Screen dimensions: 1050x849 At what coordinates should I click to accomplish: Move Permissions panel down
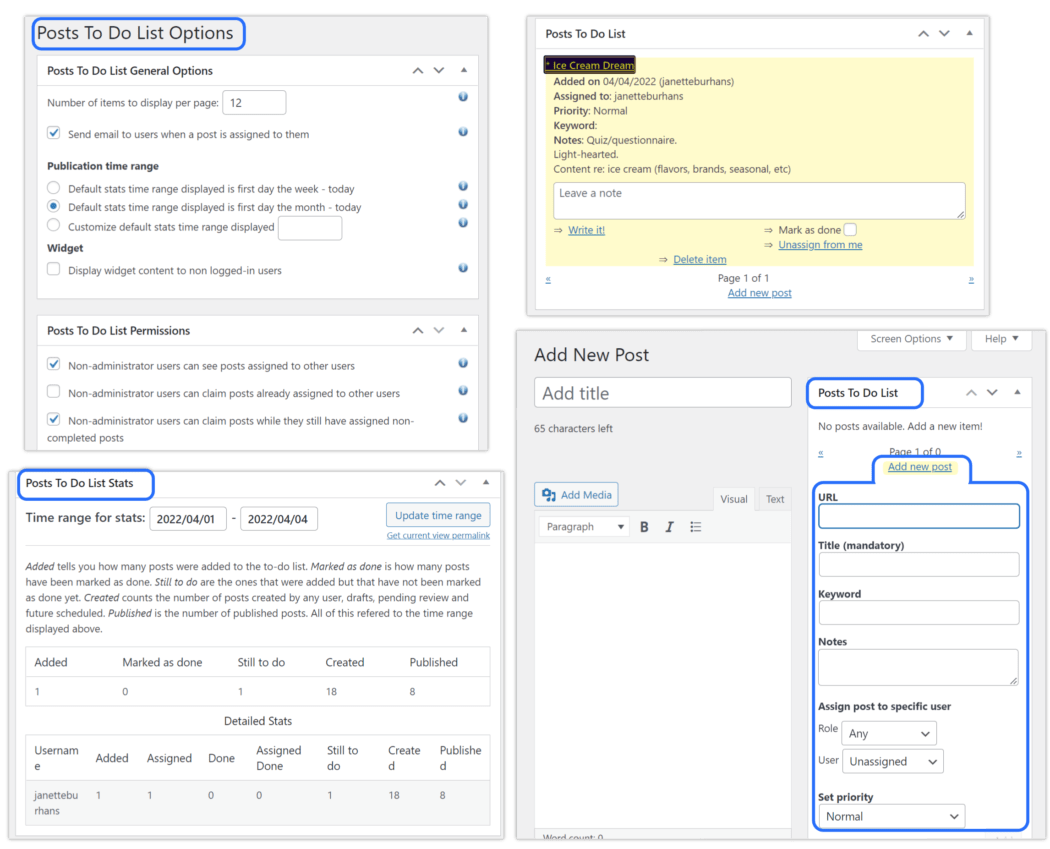tap(439, 330)
